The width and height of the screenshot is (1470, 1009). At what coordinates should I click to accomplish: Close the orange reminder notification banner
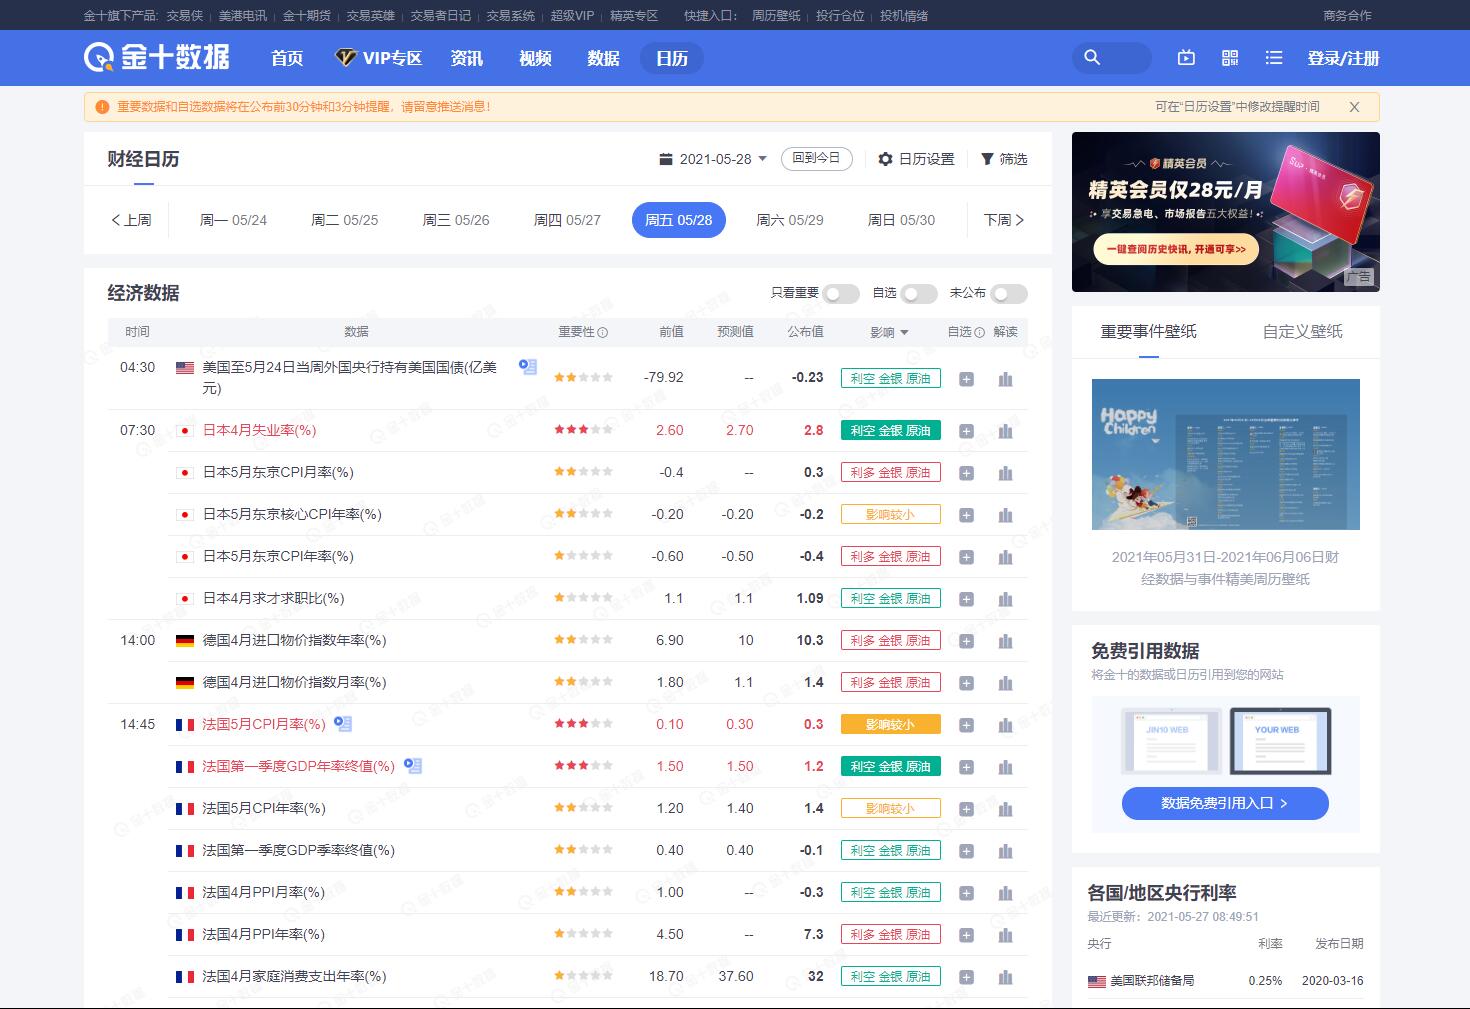coord(1354,107)
